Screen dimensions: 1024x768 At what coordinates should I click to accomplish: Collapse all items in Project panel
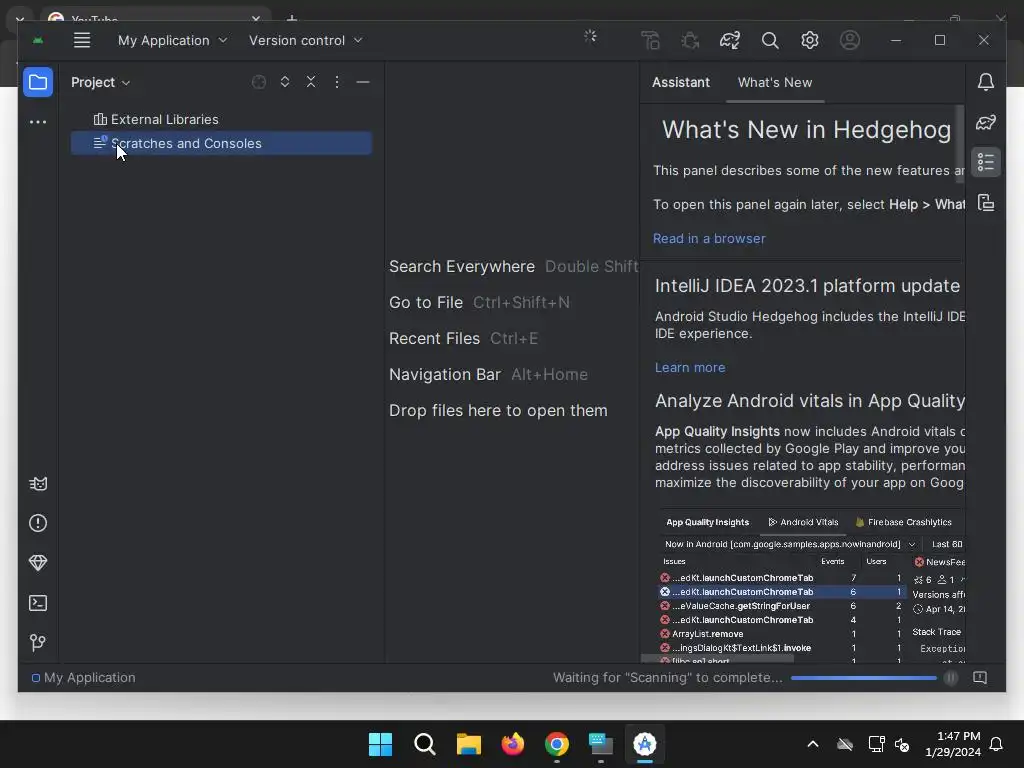tap(311, 82)
